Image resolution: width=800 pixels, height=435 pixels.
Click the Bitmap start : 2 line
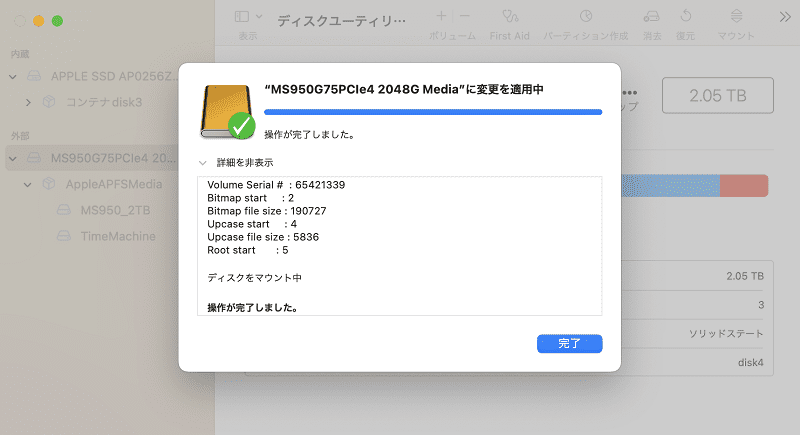click(x=251, y=198)
